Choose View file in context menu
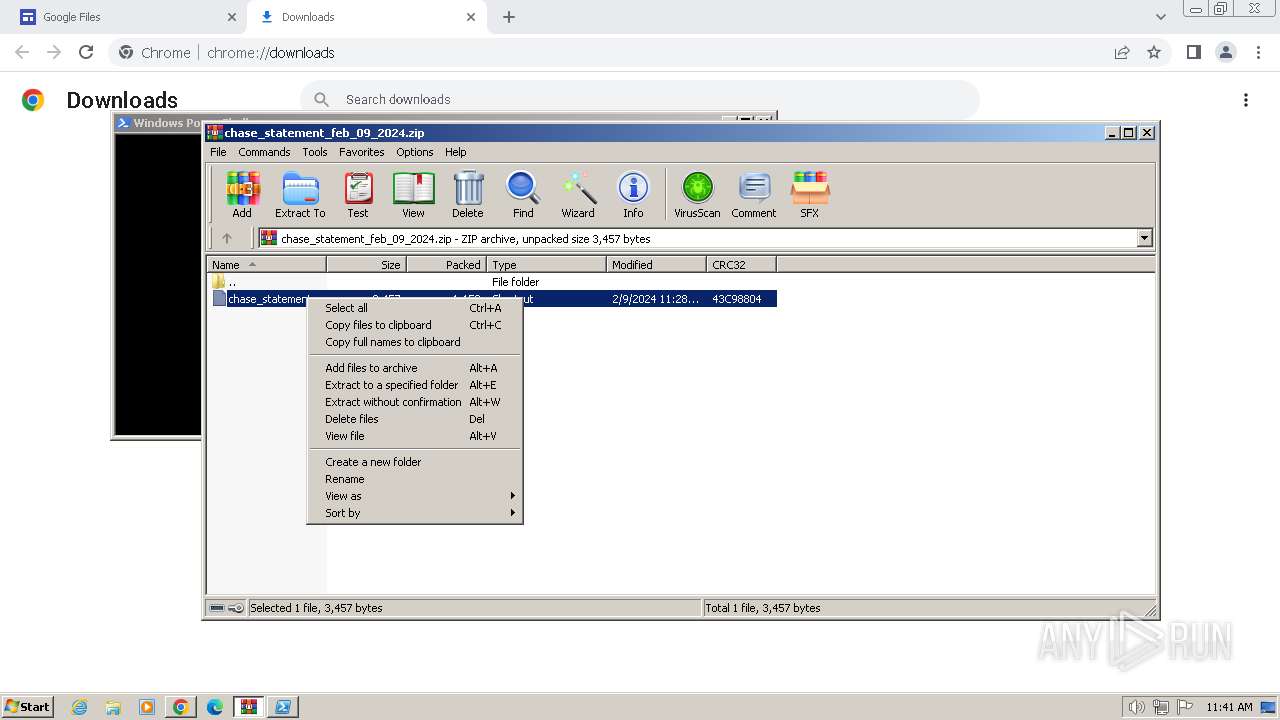The width and height of the screenshot is (1280, 720). point(414,436)
